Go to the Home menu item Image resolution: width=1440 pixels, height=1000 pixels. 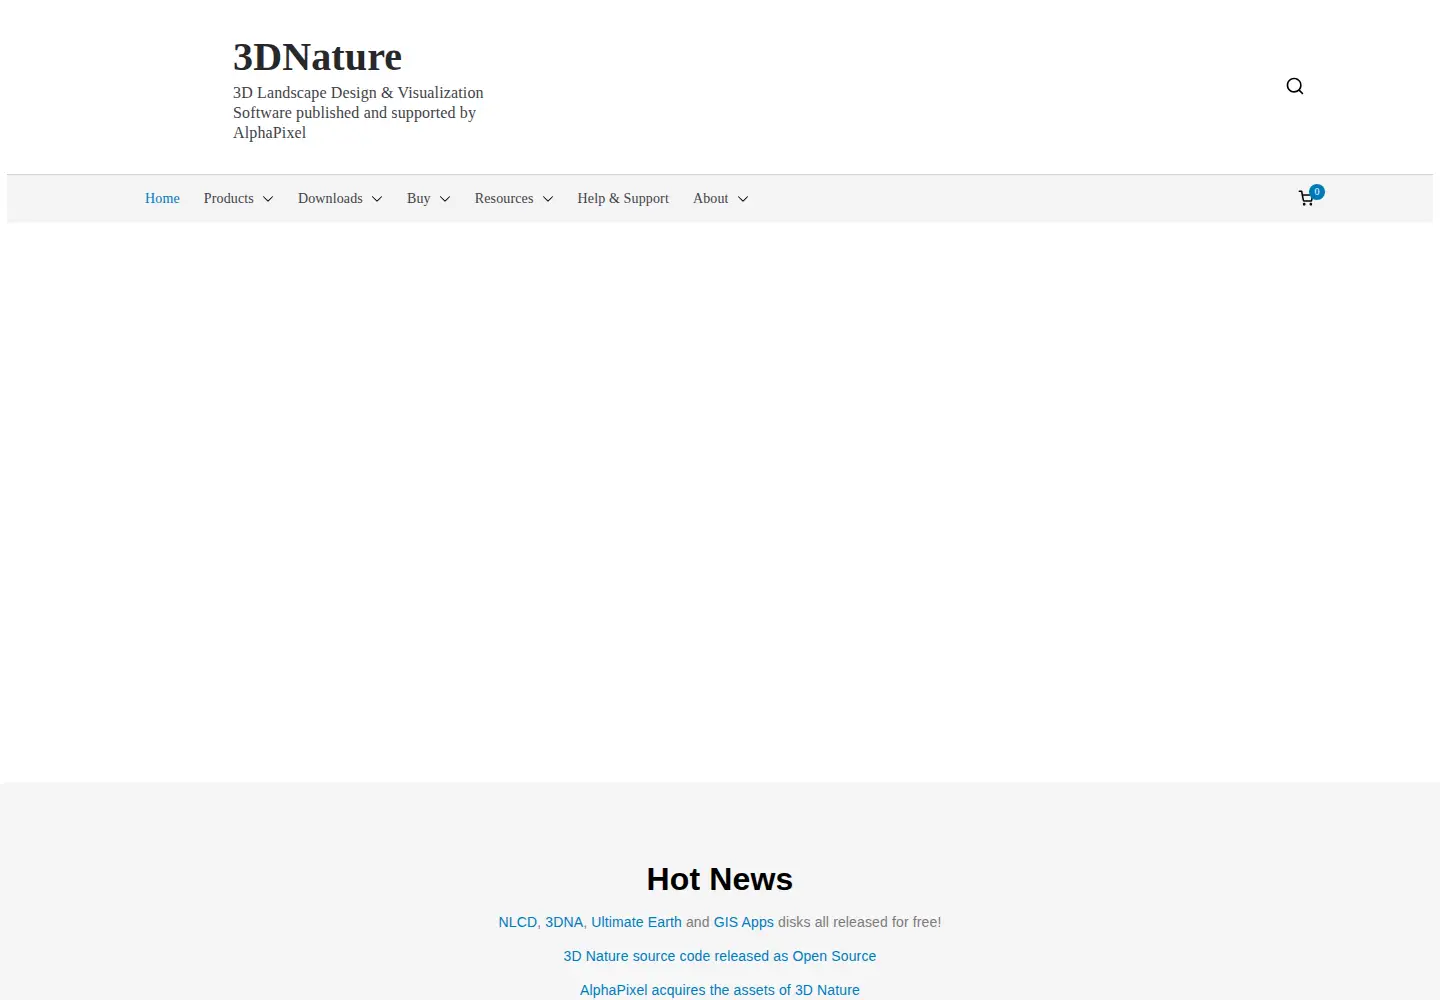point(162,198)
